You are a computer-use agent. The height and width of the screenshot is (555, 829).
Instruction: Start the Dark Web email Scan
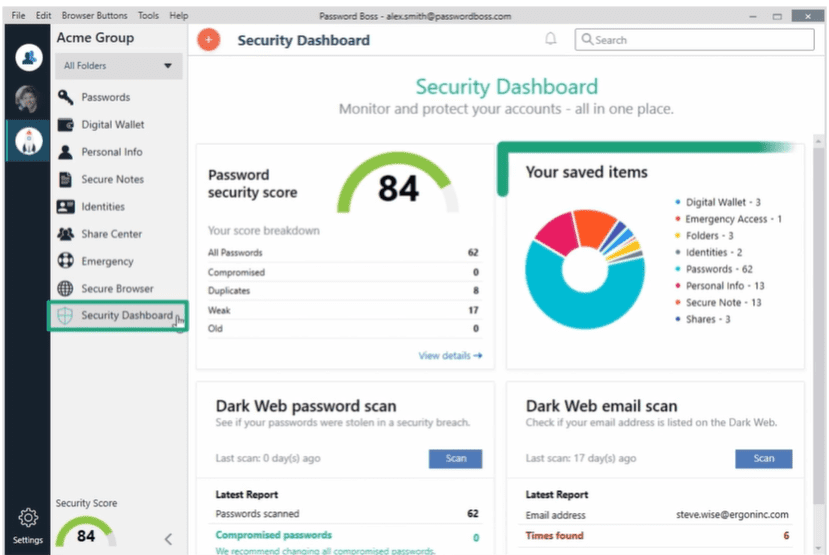click(x=763, y=459)
